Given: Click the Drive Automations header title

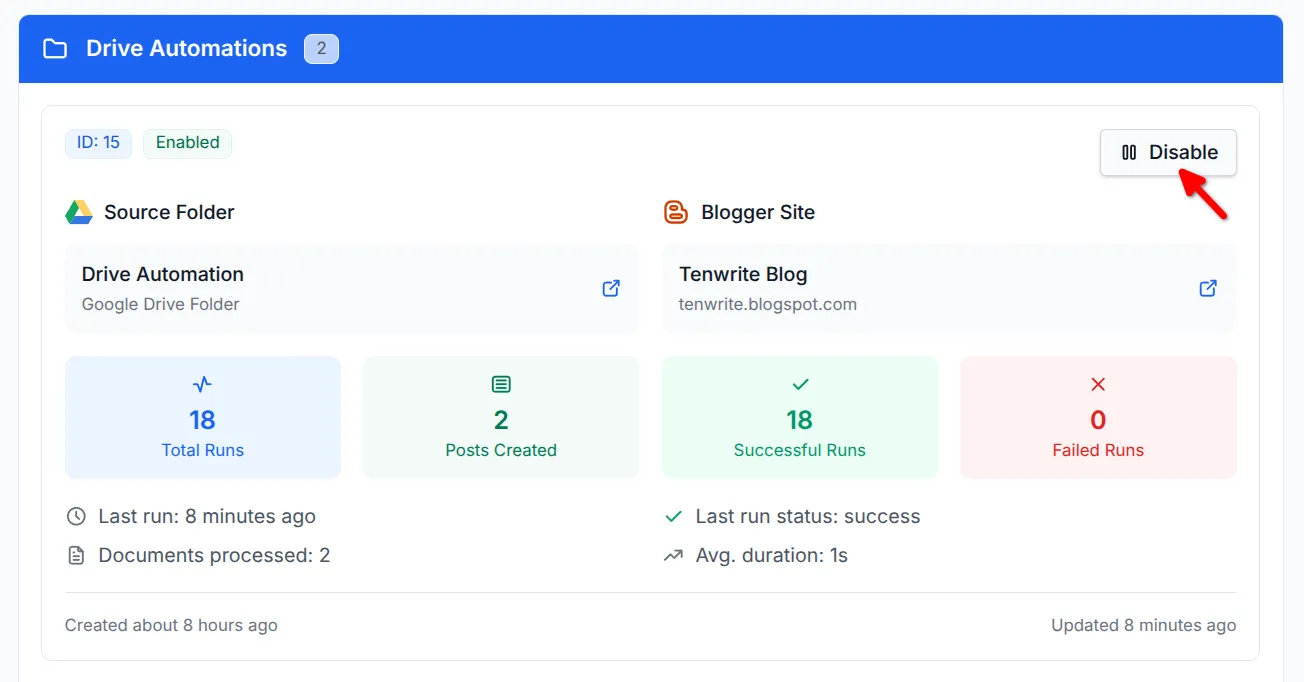Looking at the screenshot, I should 186,49.
